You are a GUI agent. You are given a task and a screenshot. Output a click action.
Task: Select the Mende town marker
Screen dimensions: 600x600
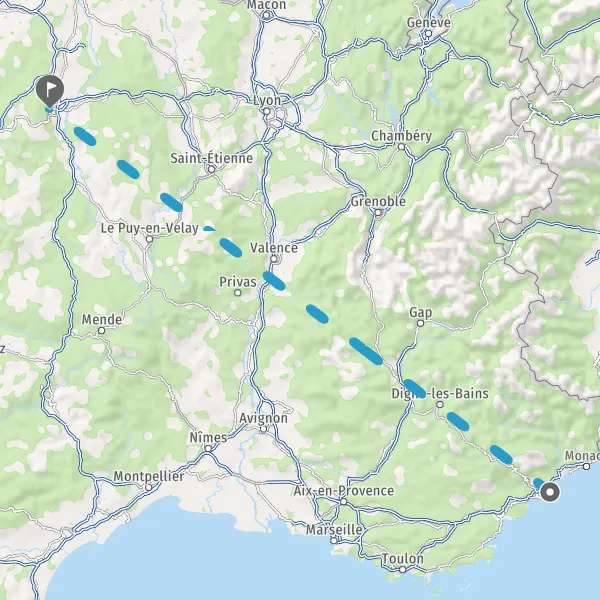pos(101,331)
